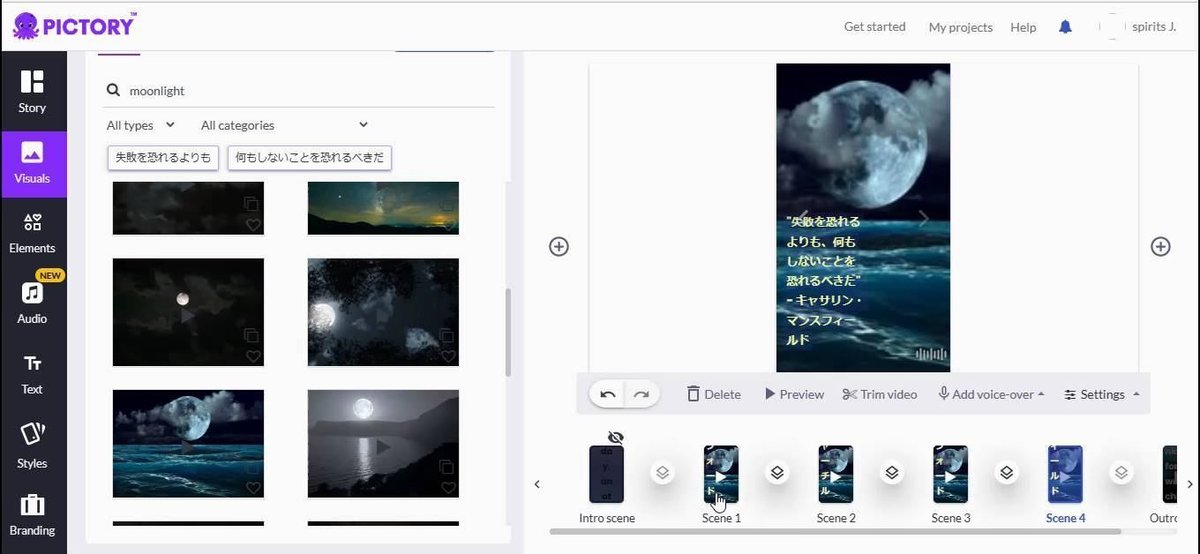Open the Help menu
Image resolution: width=1200 pixels, height=554 pixels.
[x=1023, y=27]
